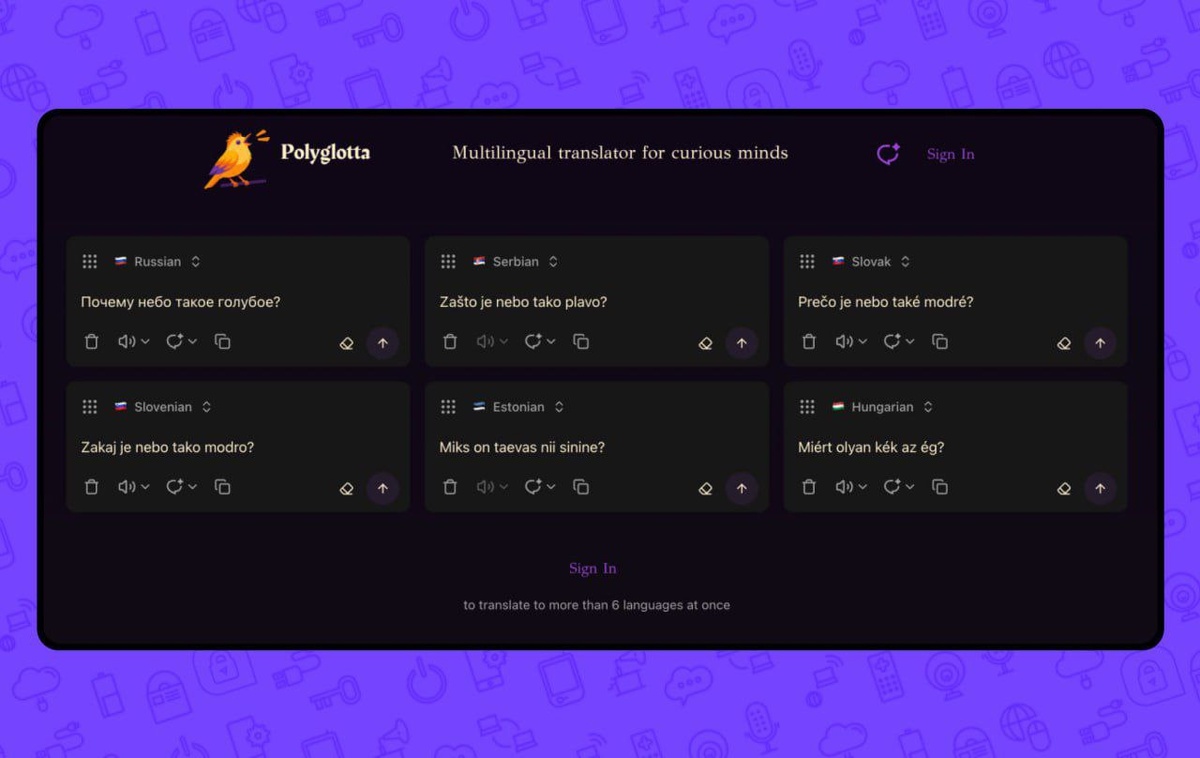Click Sign In in the header

coord(950,154)
